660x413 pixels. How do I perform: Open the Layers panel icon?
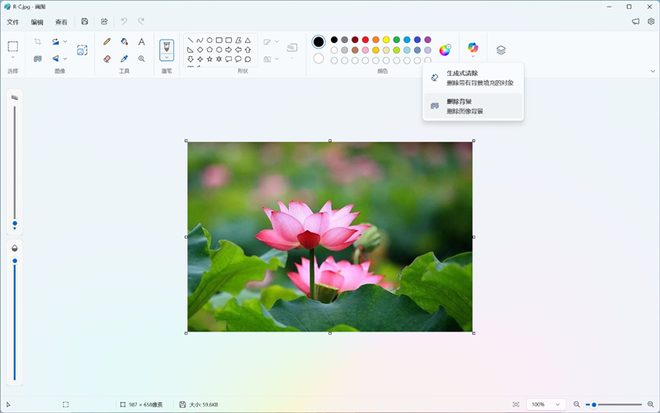501,49
